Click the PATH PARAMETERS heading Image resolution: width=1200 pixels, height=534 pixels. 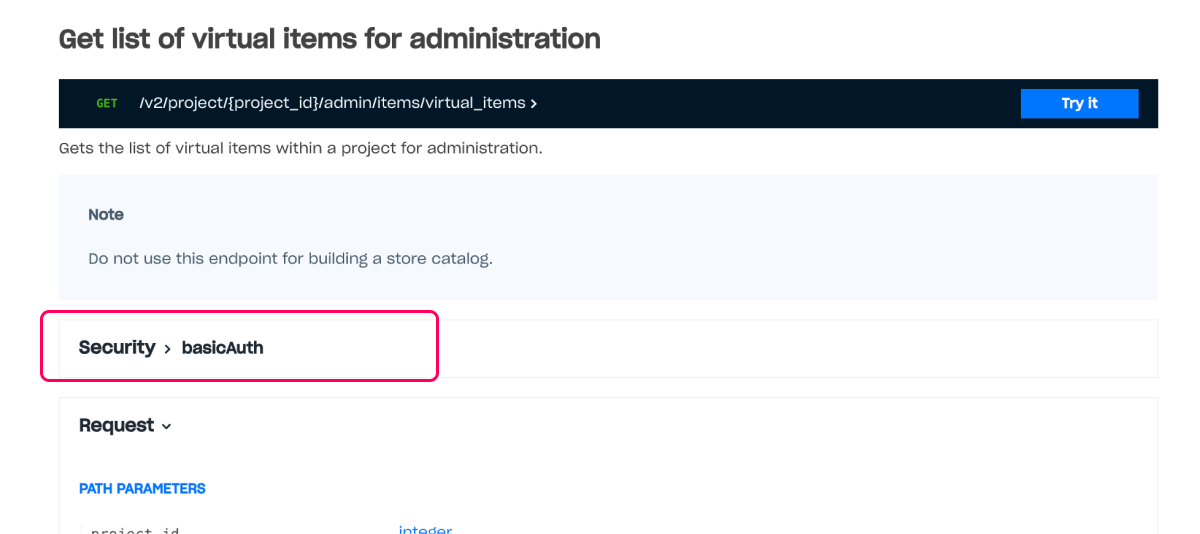[142, 489]
